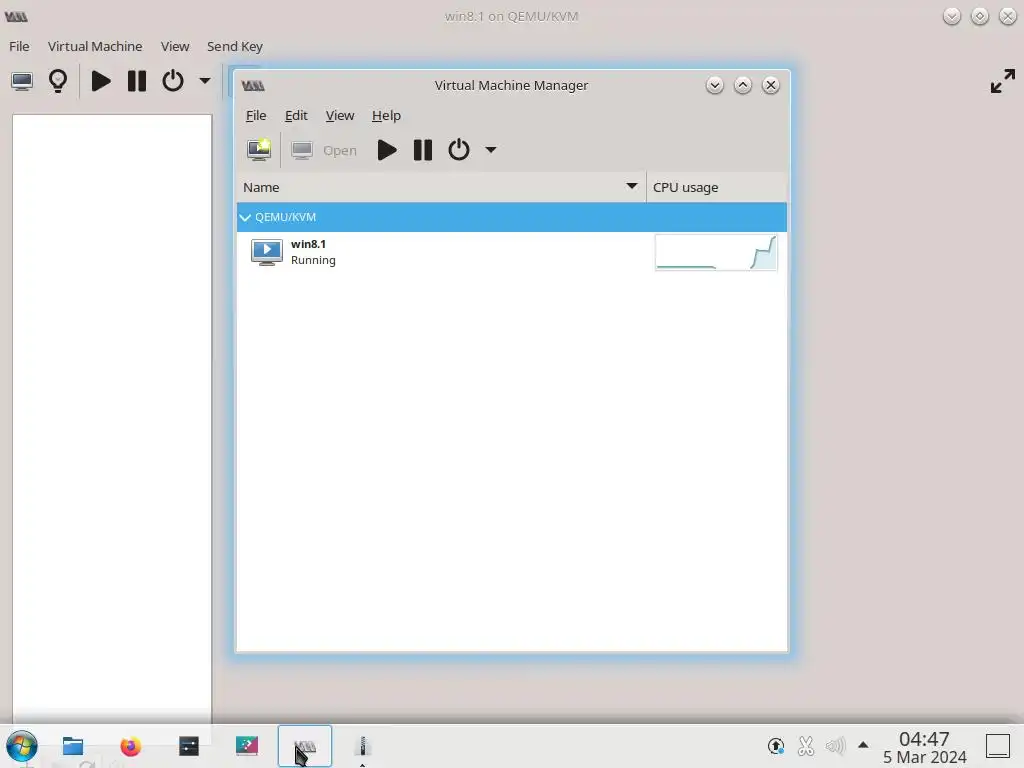Open the Help menu in Virtual Machine Manager
Screen dimensions: 1024x768
pyautogui.click(x=386, y=116)
